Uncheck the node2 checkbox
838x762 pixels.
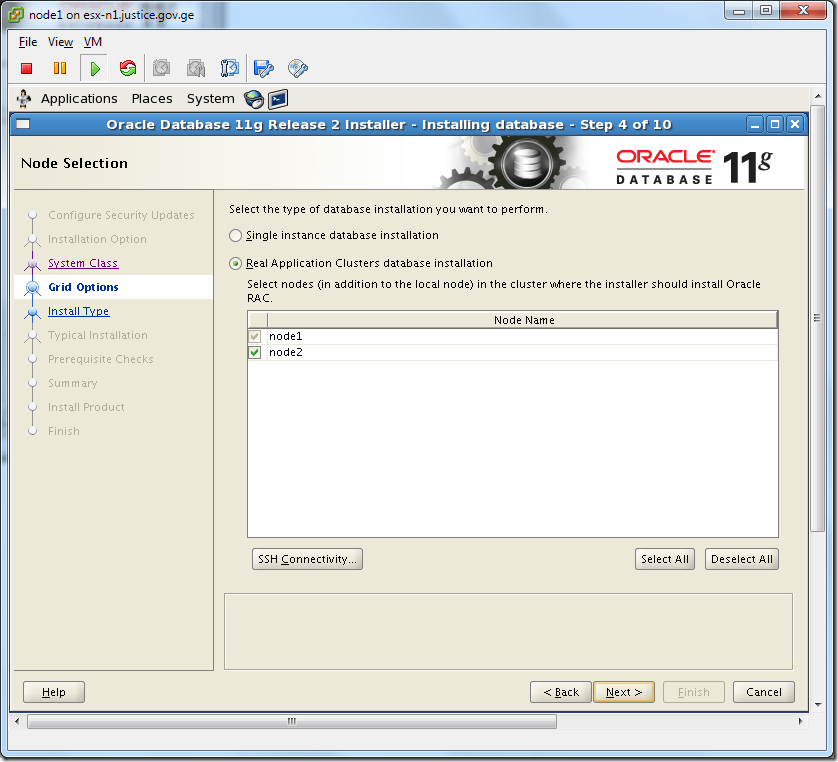pyautogui.click(x=255, y=352)
